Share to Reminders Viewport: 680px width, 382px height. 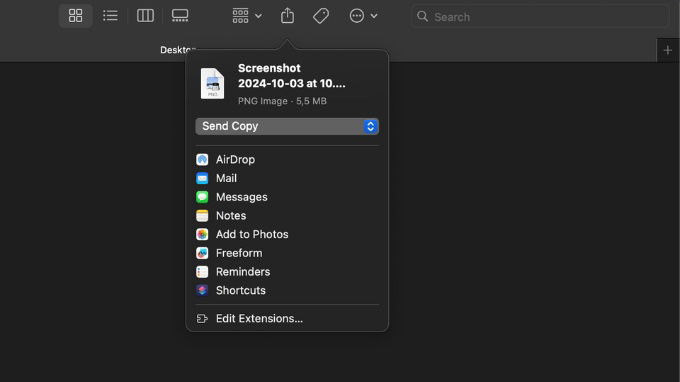(x=287, y=271)
